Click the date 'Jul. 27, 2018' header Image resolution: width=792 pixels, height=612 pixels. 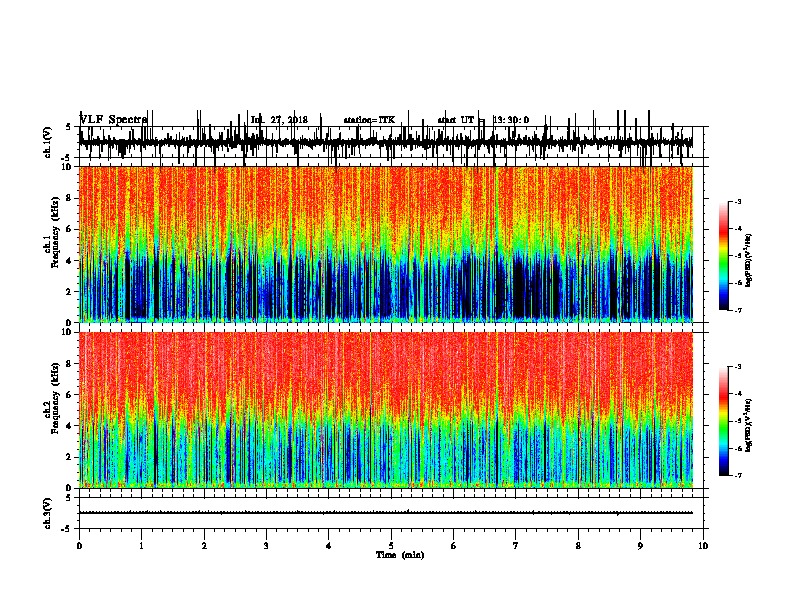coord(279,120)
